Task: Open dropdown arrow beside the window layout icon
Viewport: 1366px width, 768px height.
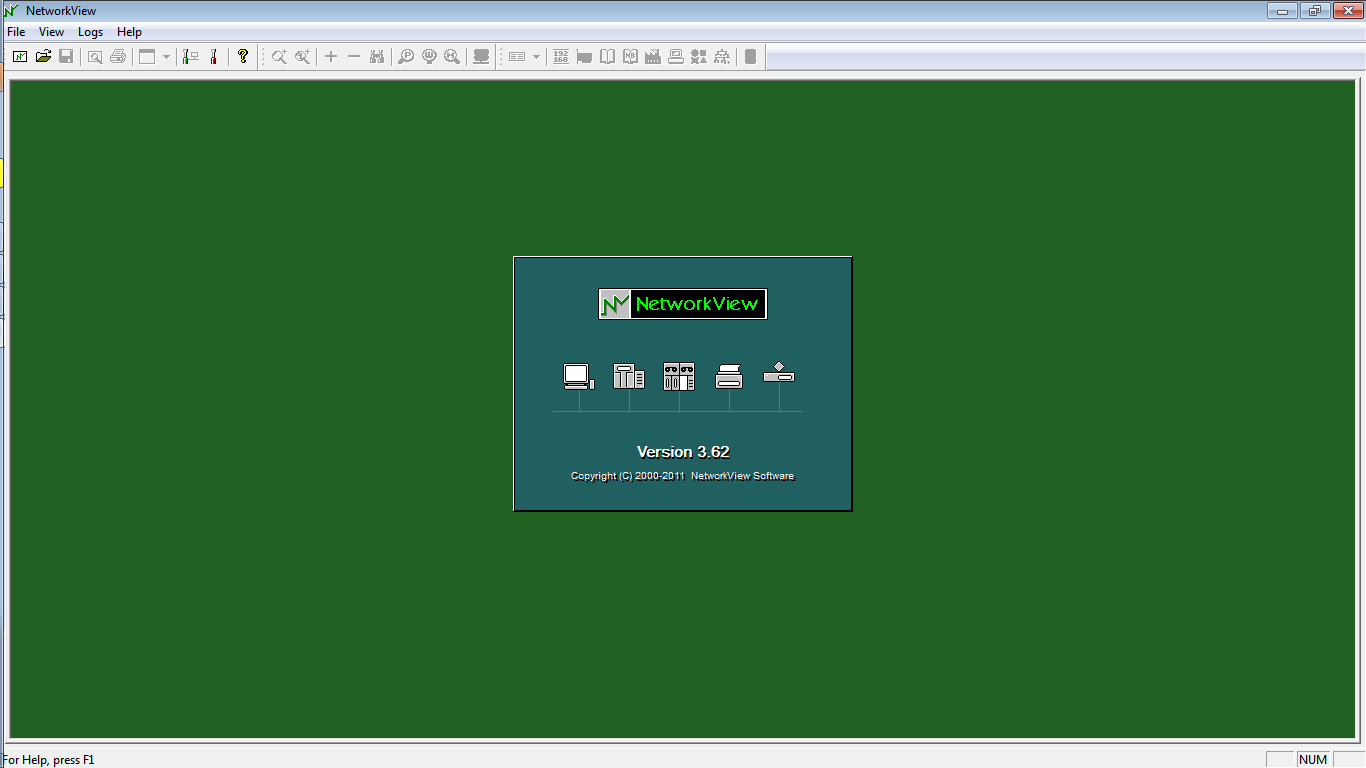Action: [x=166, y=57]
